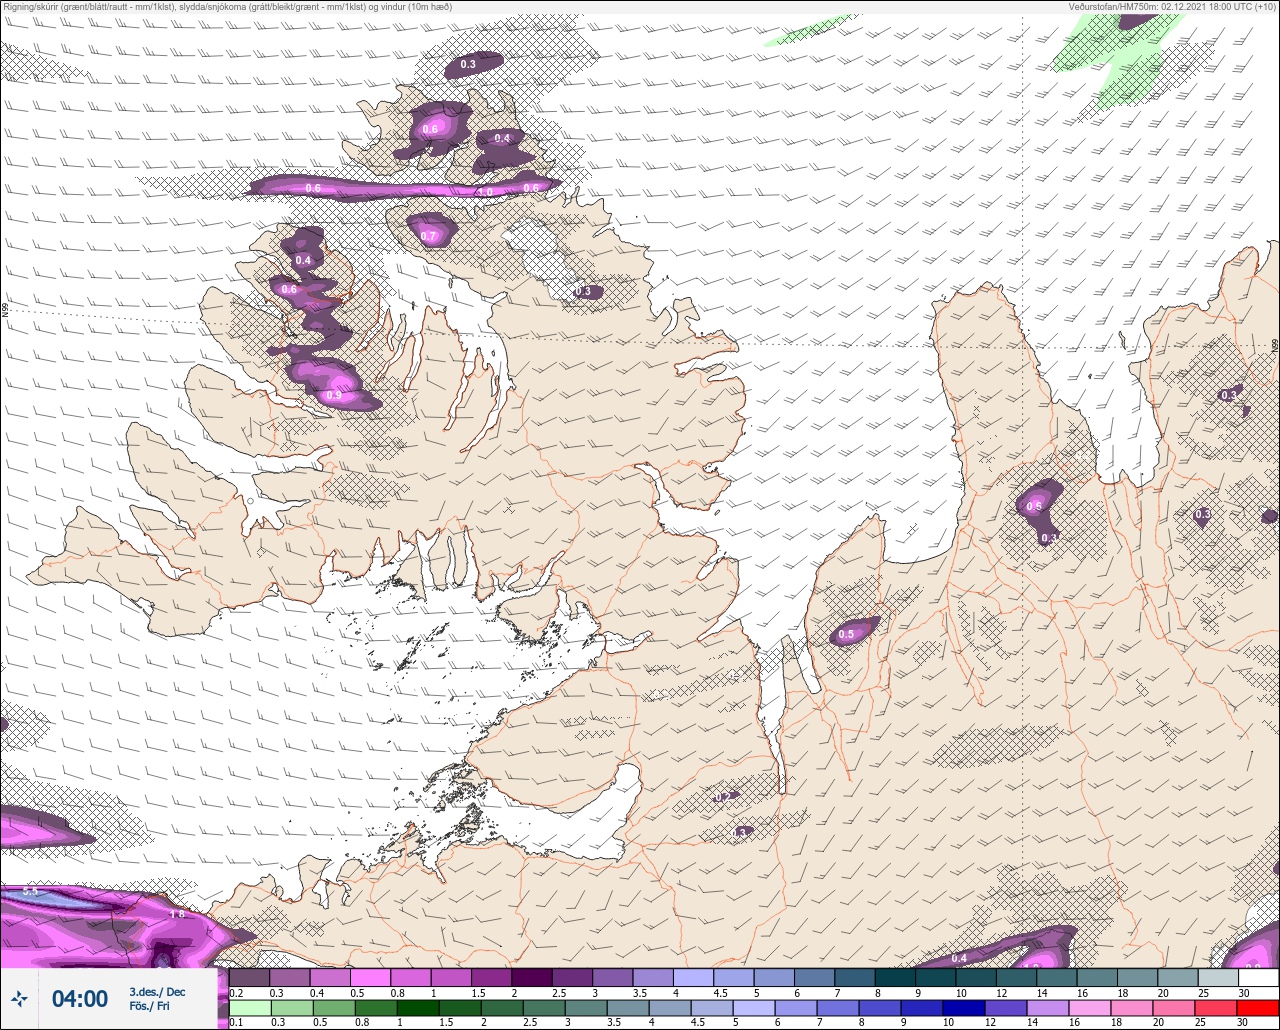Screen dimensions: 1280x1030
Task: Click the 0.7 snowfall value on map
Action: tap(429, 236)
